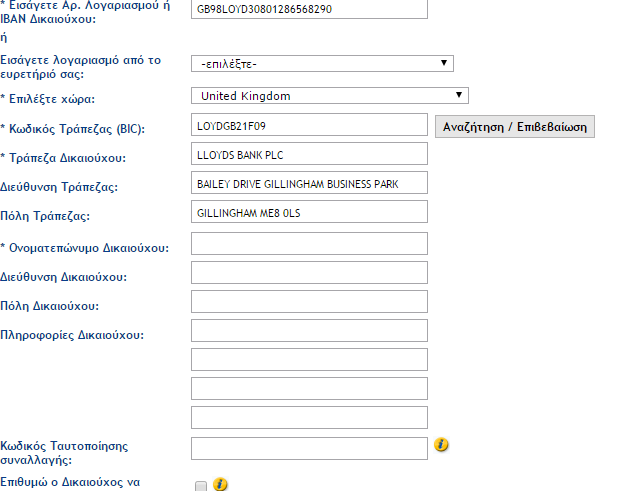
Task: Click the beneficiary IBAN account number field
Action: click(309, 9)
